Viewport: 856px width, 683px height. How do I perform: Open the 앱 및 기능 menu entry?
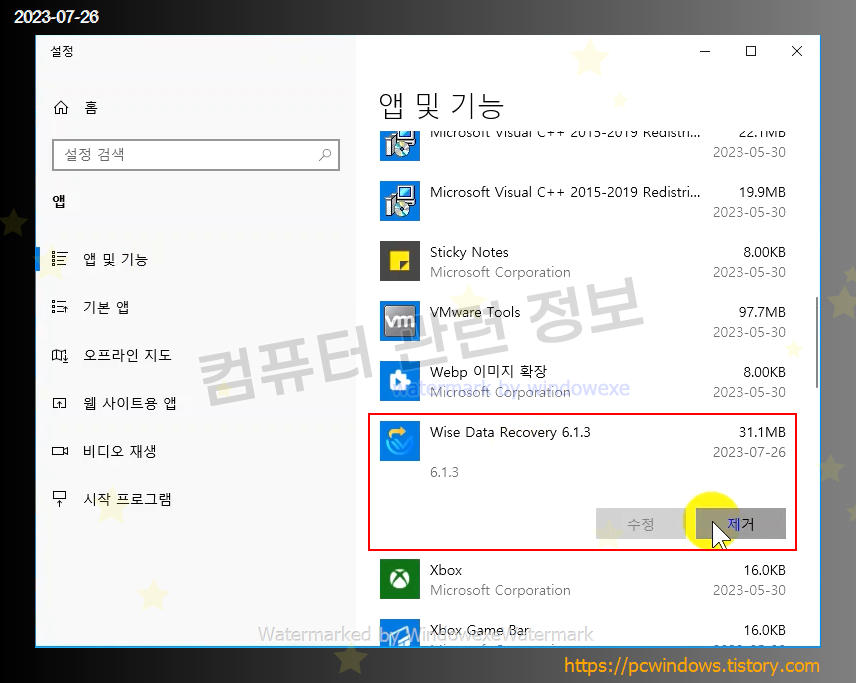(116, 259)
